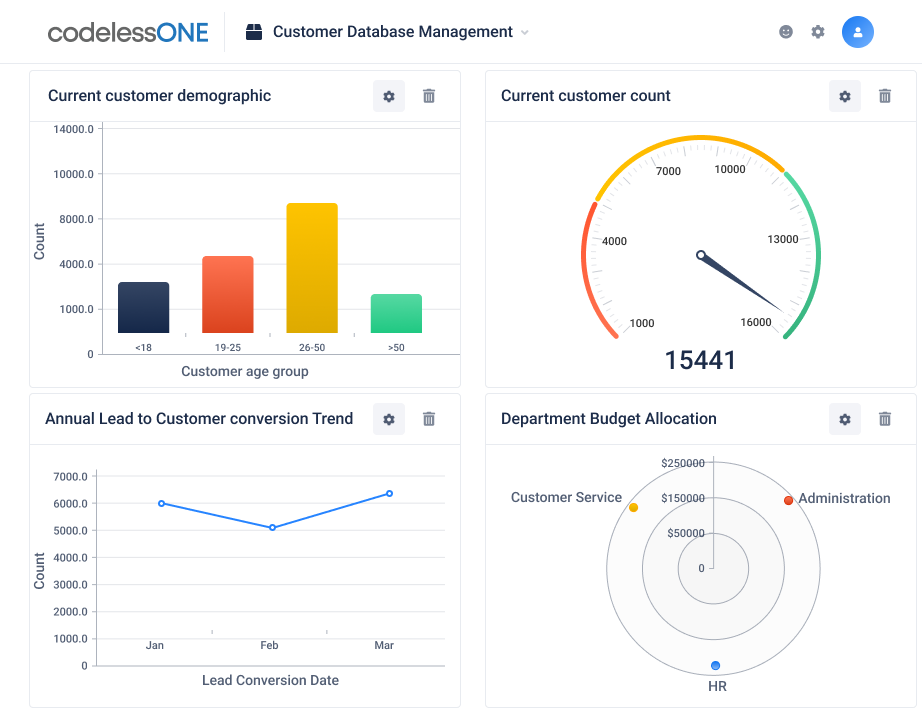
Task: Click the HR blue point on radar chart
Action: (x=715, y=665)
